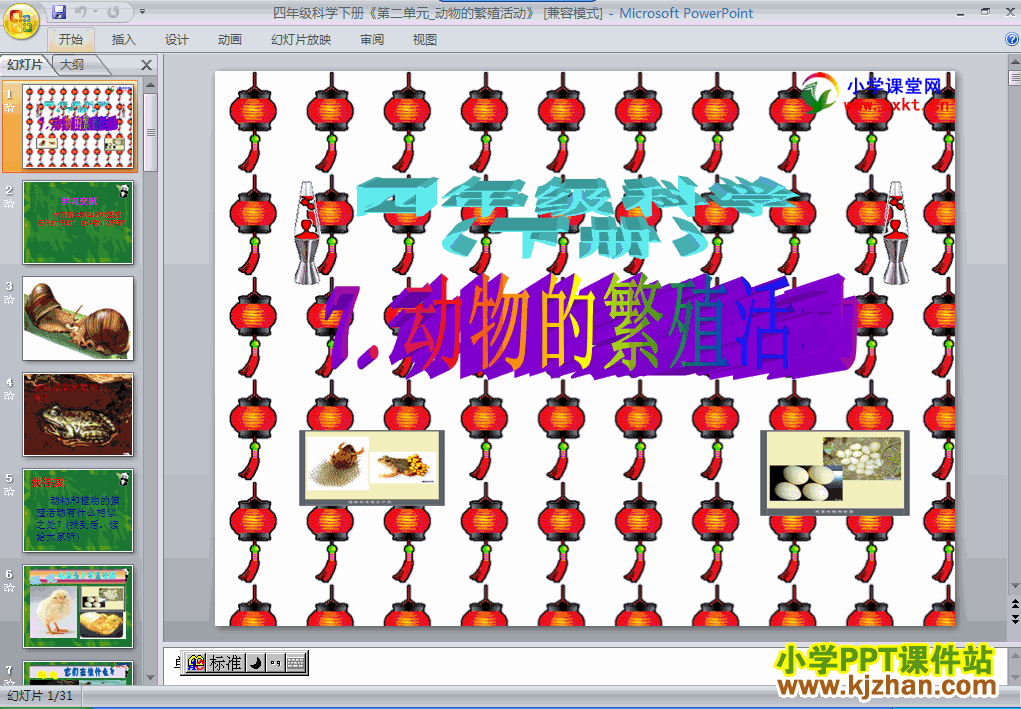Select slide 1 thumbnail with lanterns

(x=78, y=126)
